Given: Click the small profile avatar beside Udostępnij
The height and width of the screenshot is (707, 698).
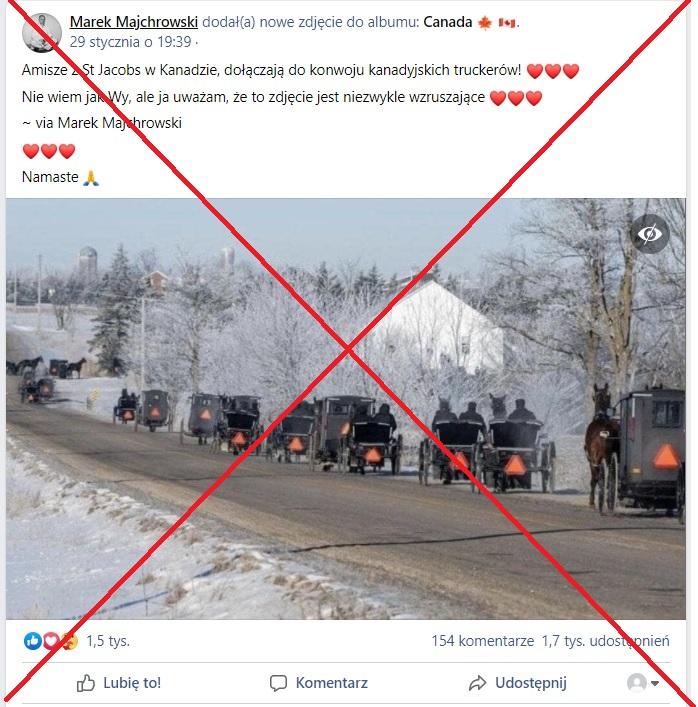Looking at the screenshot, I should click(x=637, y=683).
